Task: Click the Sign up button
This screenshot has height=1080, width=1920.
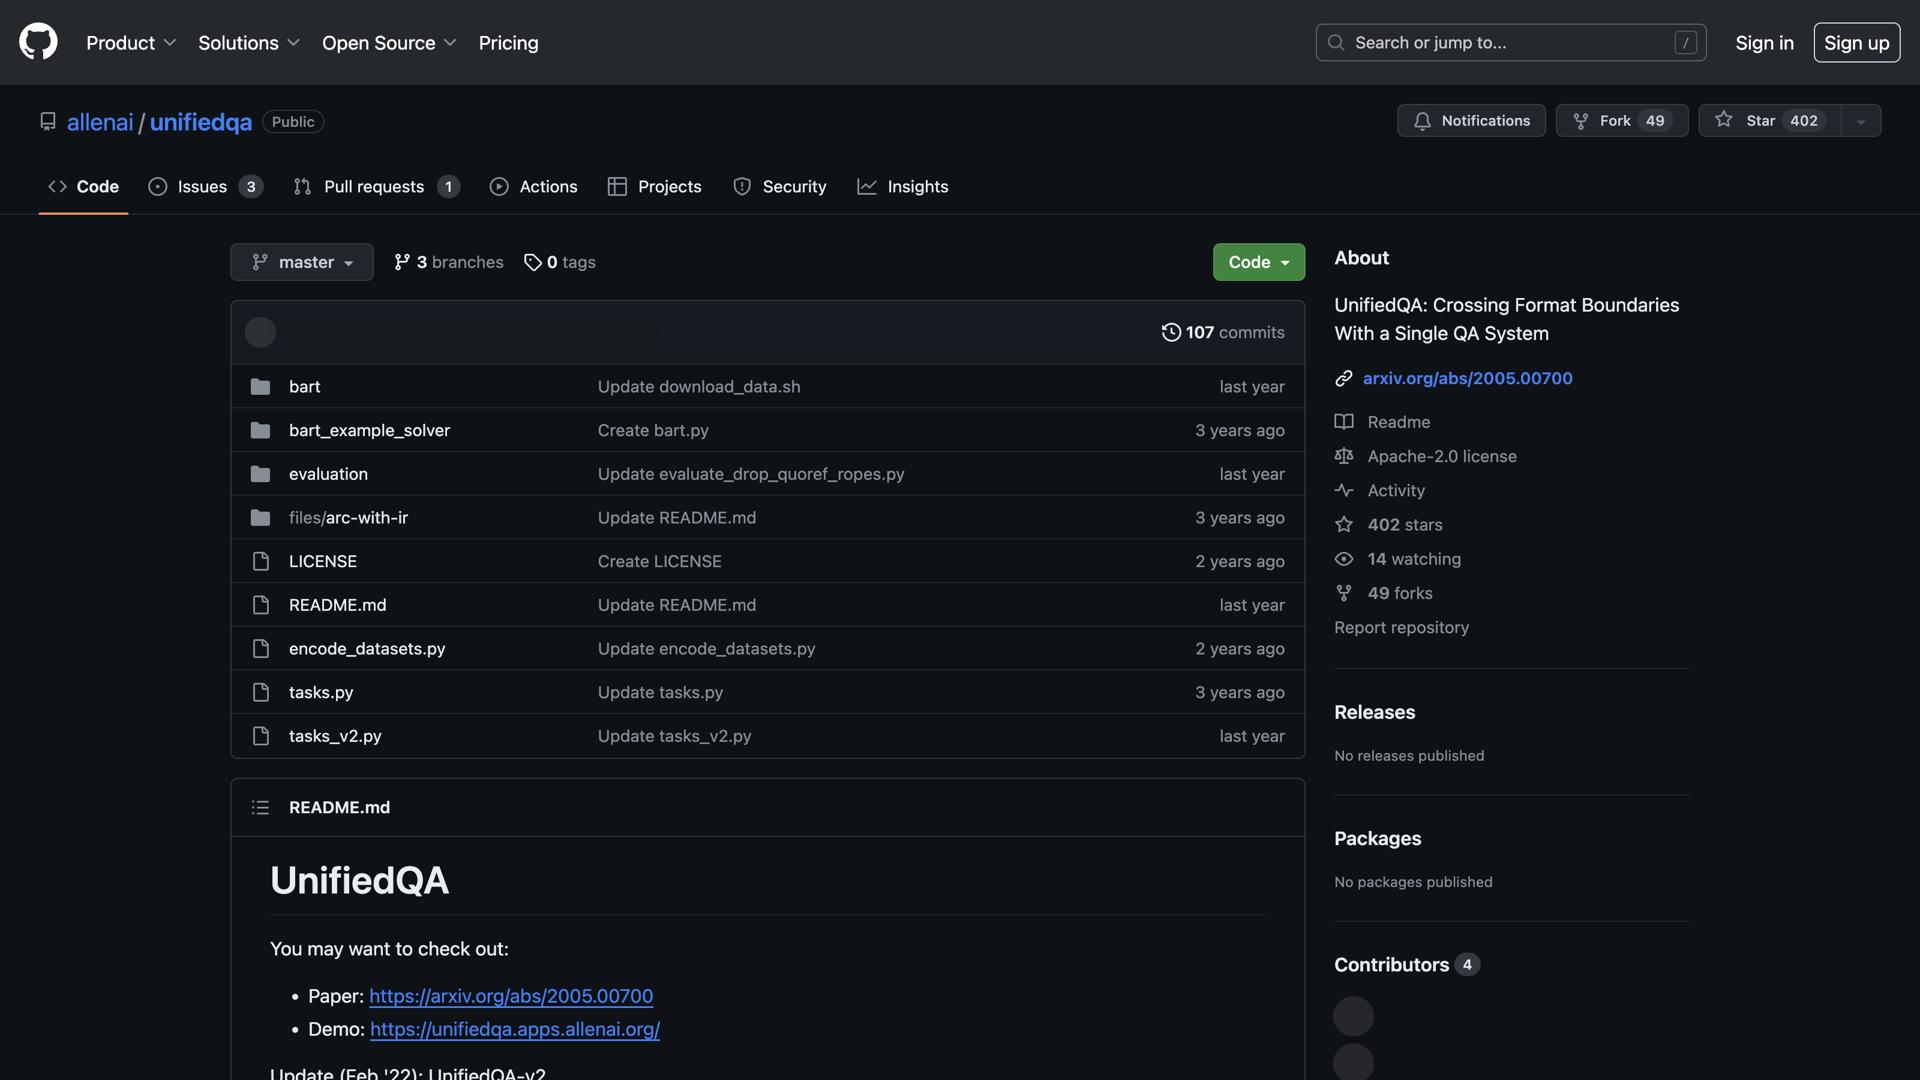Action: (1856, 42)
